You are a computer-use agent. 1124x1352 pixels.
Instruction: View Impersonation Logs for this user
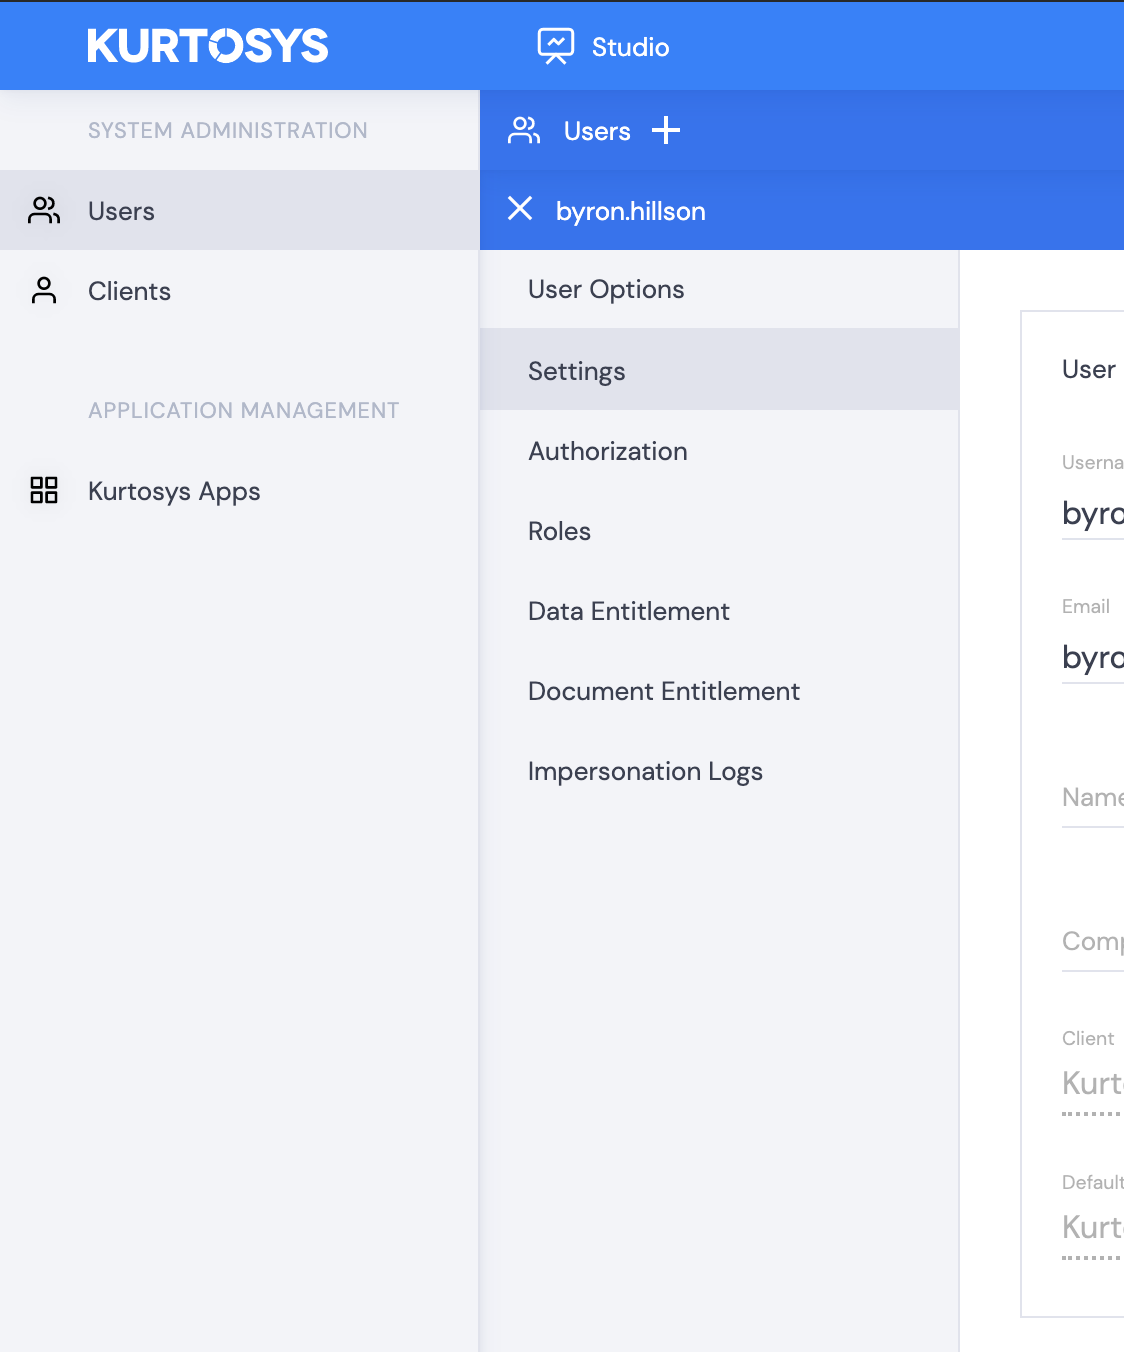coord(645,771)
